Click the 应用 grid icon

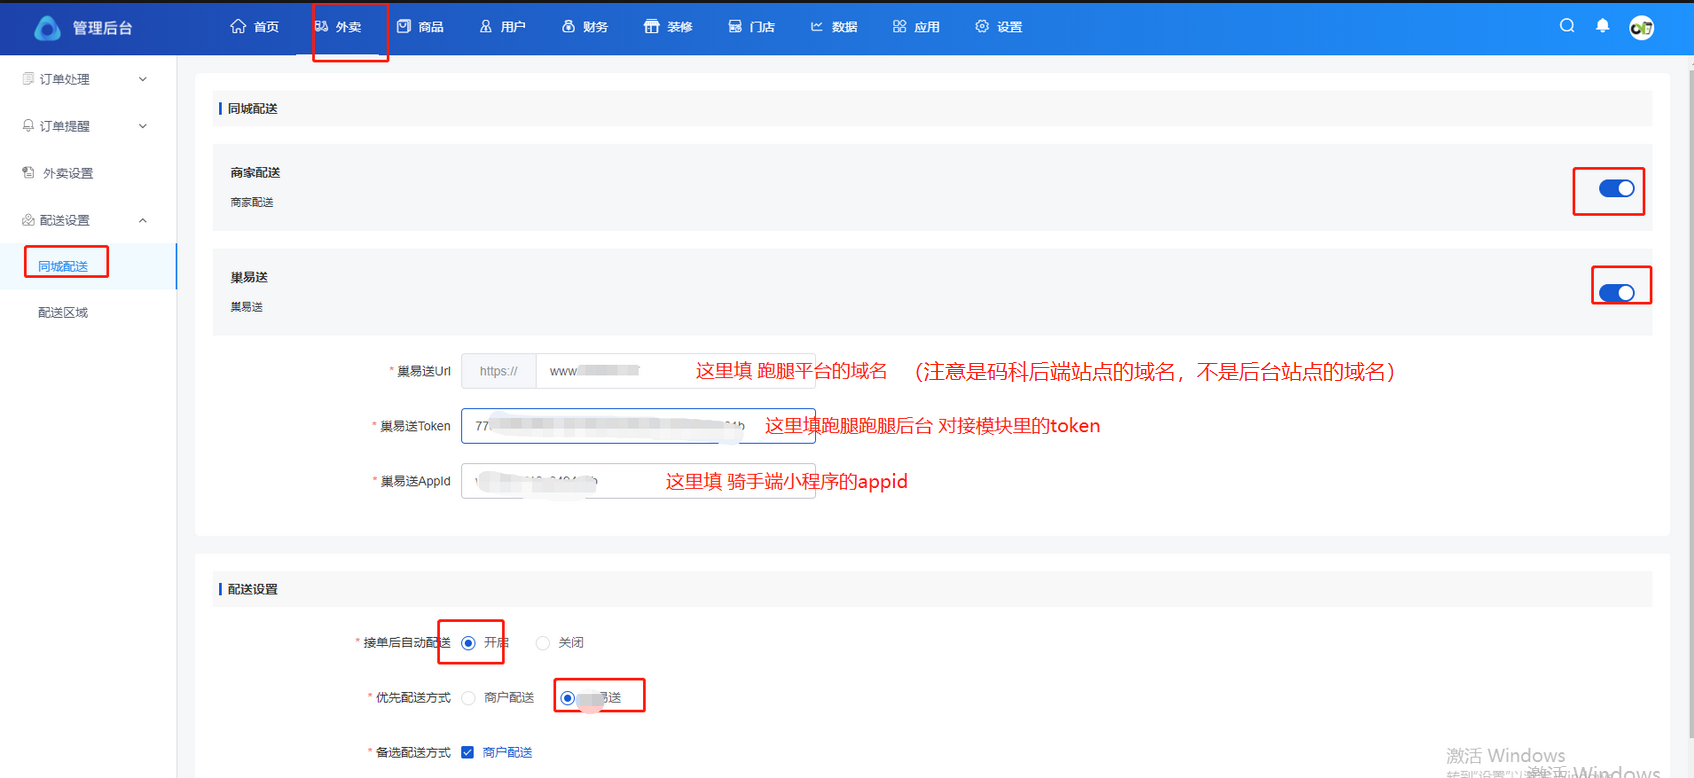(900, 26)
